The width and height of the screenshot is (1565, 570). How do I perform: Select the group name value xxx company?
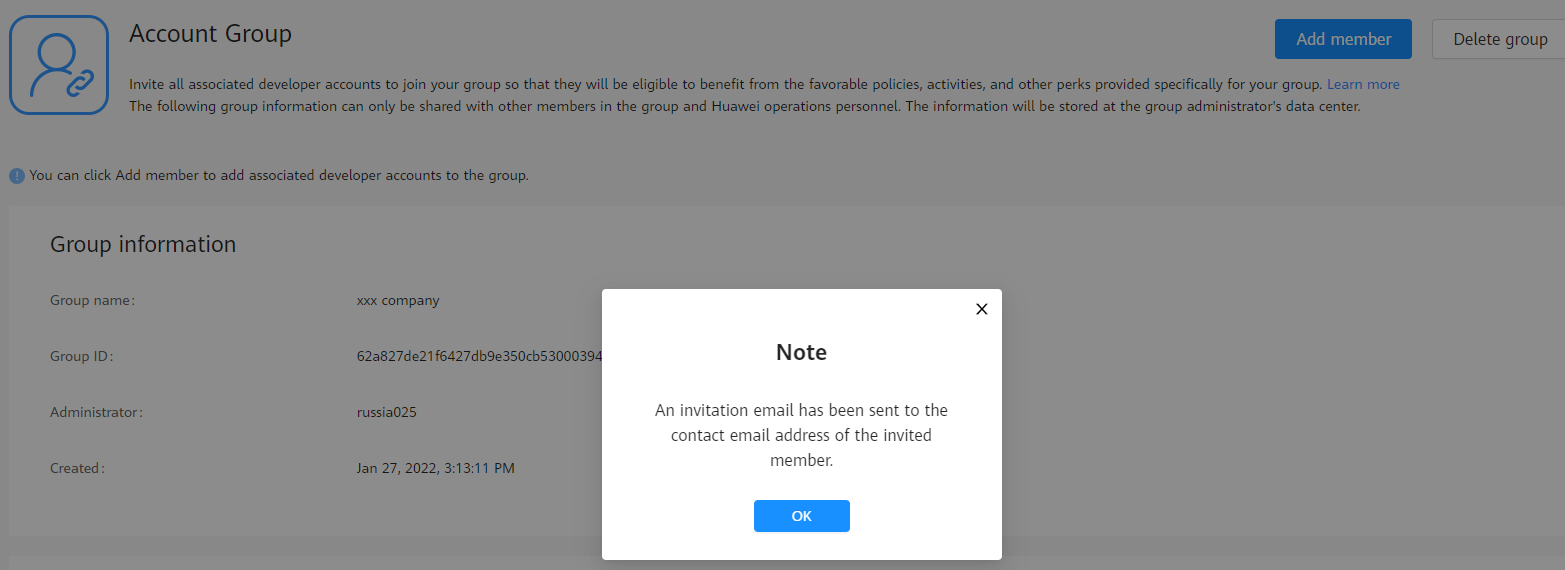398,300
